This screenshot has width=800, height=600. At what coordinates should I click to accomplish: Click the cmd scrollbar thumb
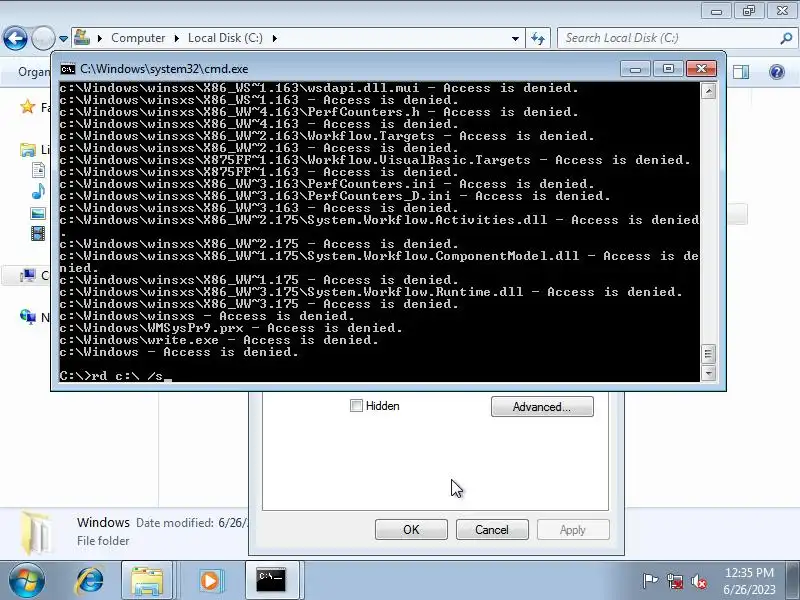pyautogui.click(x=708, y=354)
